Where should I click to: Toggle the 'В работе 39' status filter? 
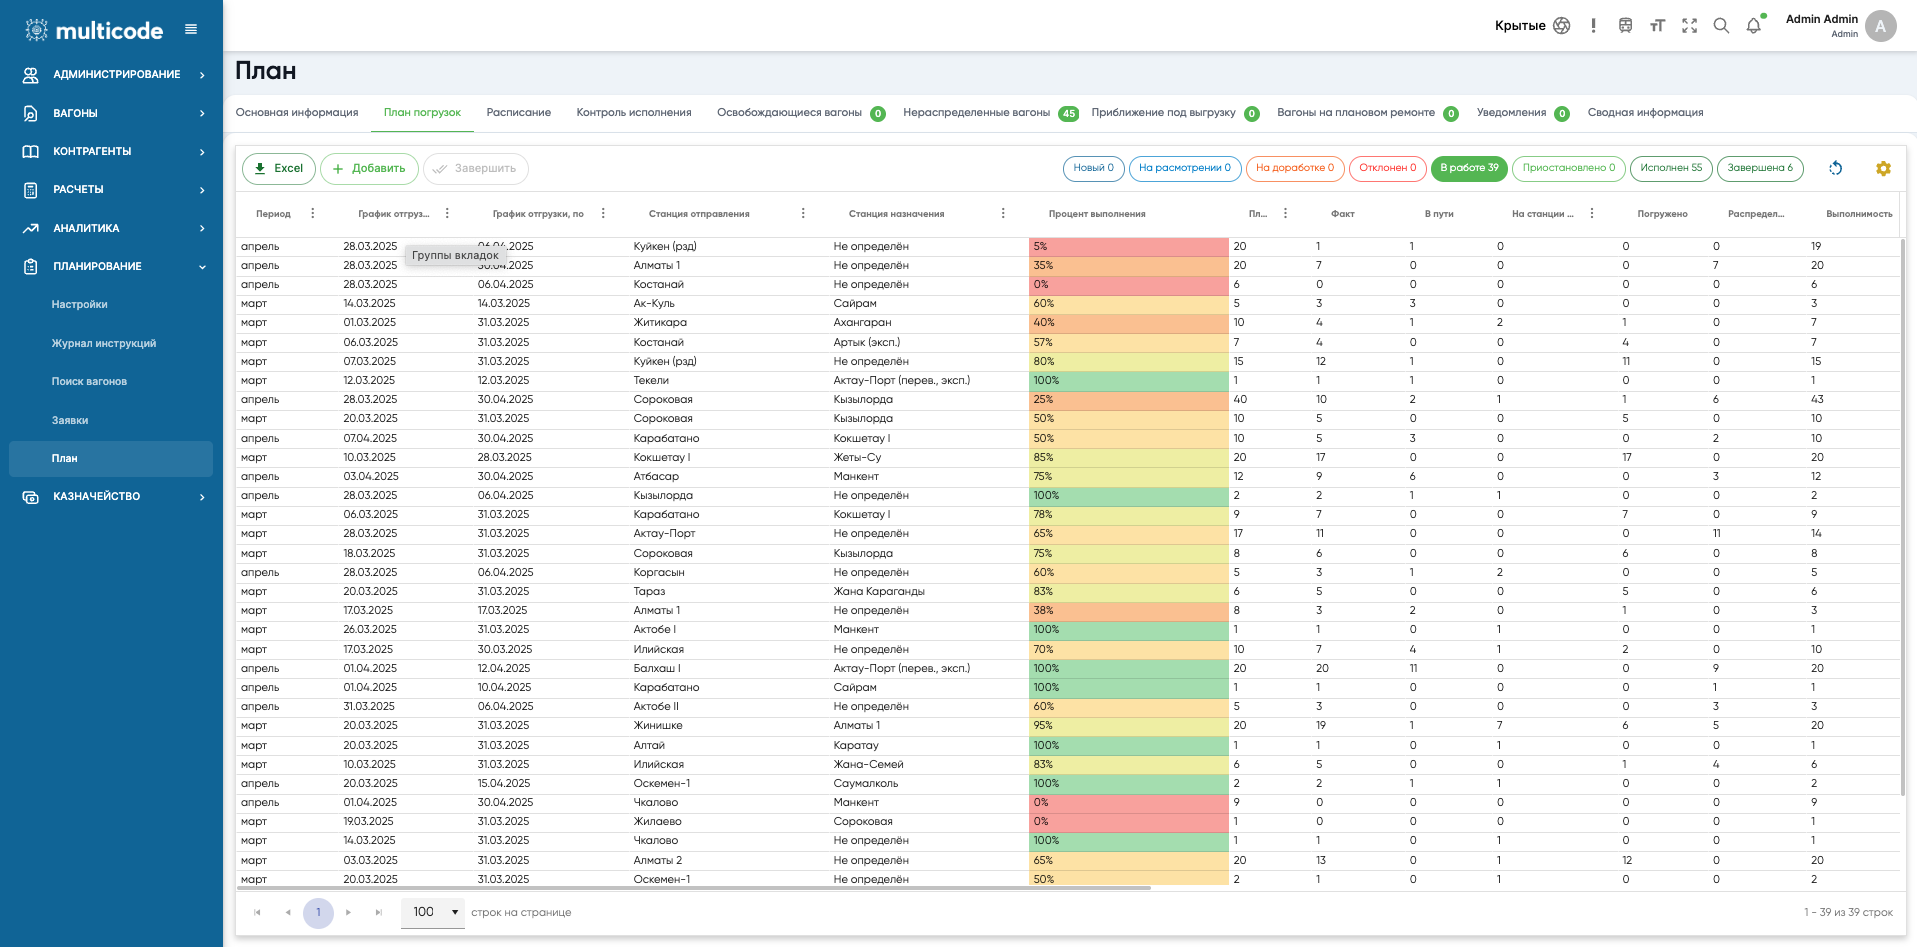click(1468, 168)
